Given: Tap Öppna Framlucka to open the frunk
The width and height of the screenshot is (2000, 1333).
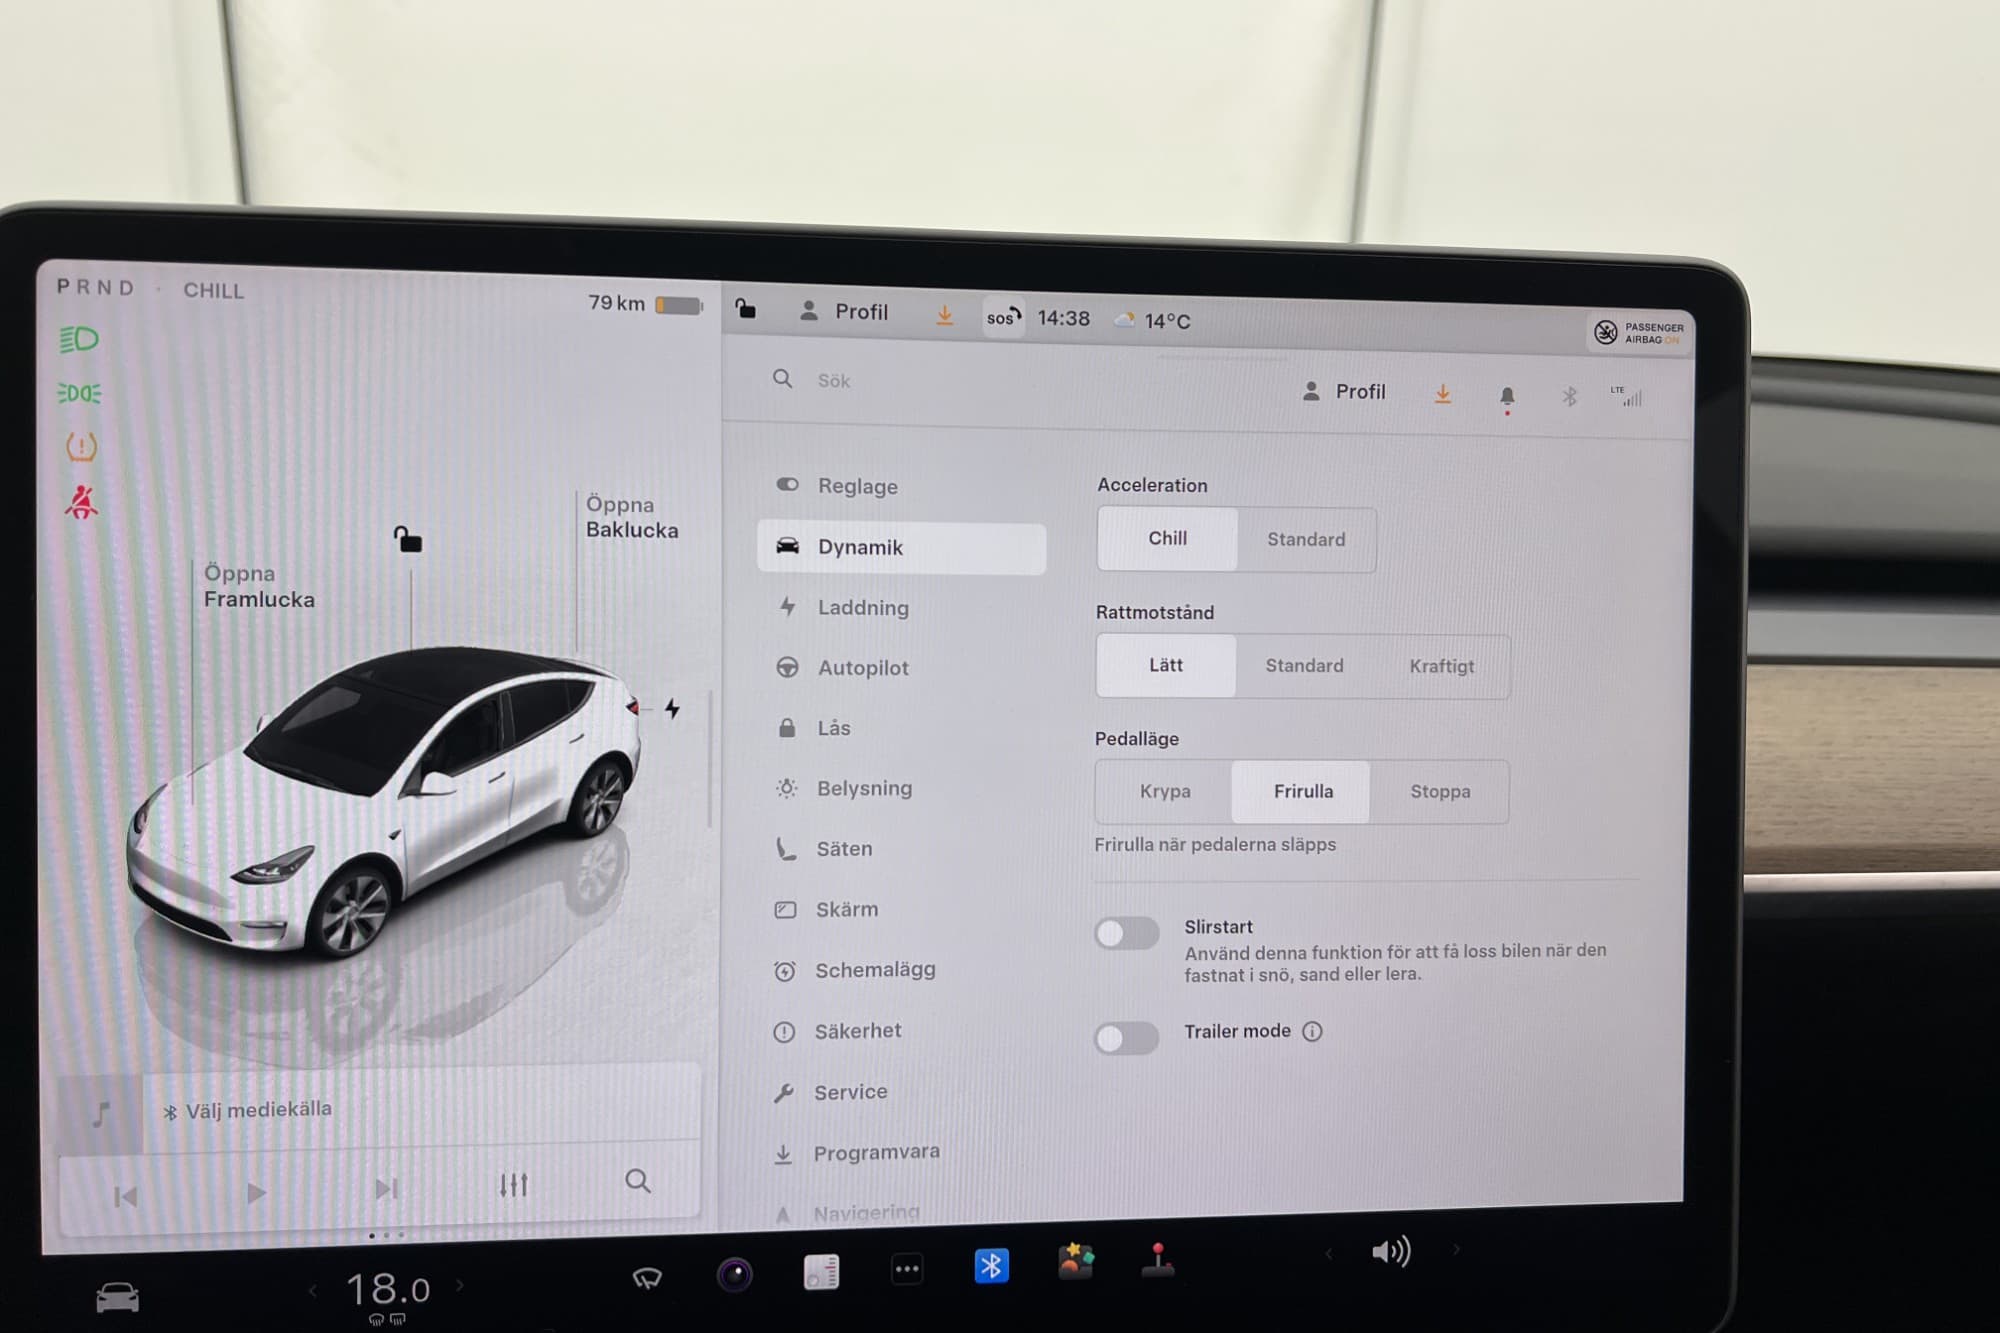Looking at the screenshot, I should coord(259,586).
